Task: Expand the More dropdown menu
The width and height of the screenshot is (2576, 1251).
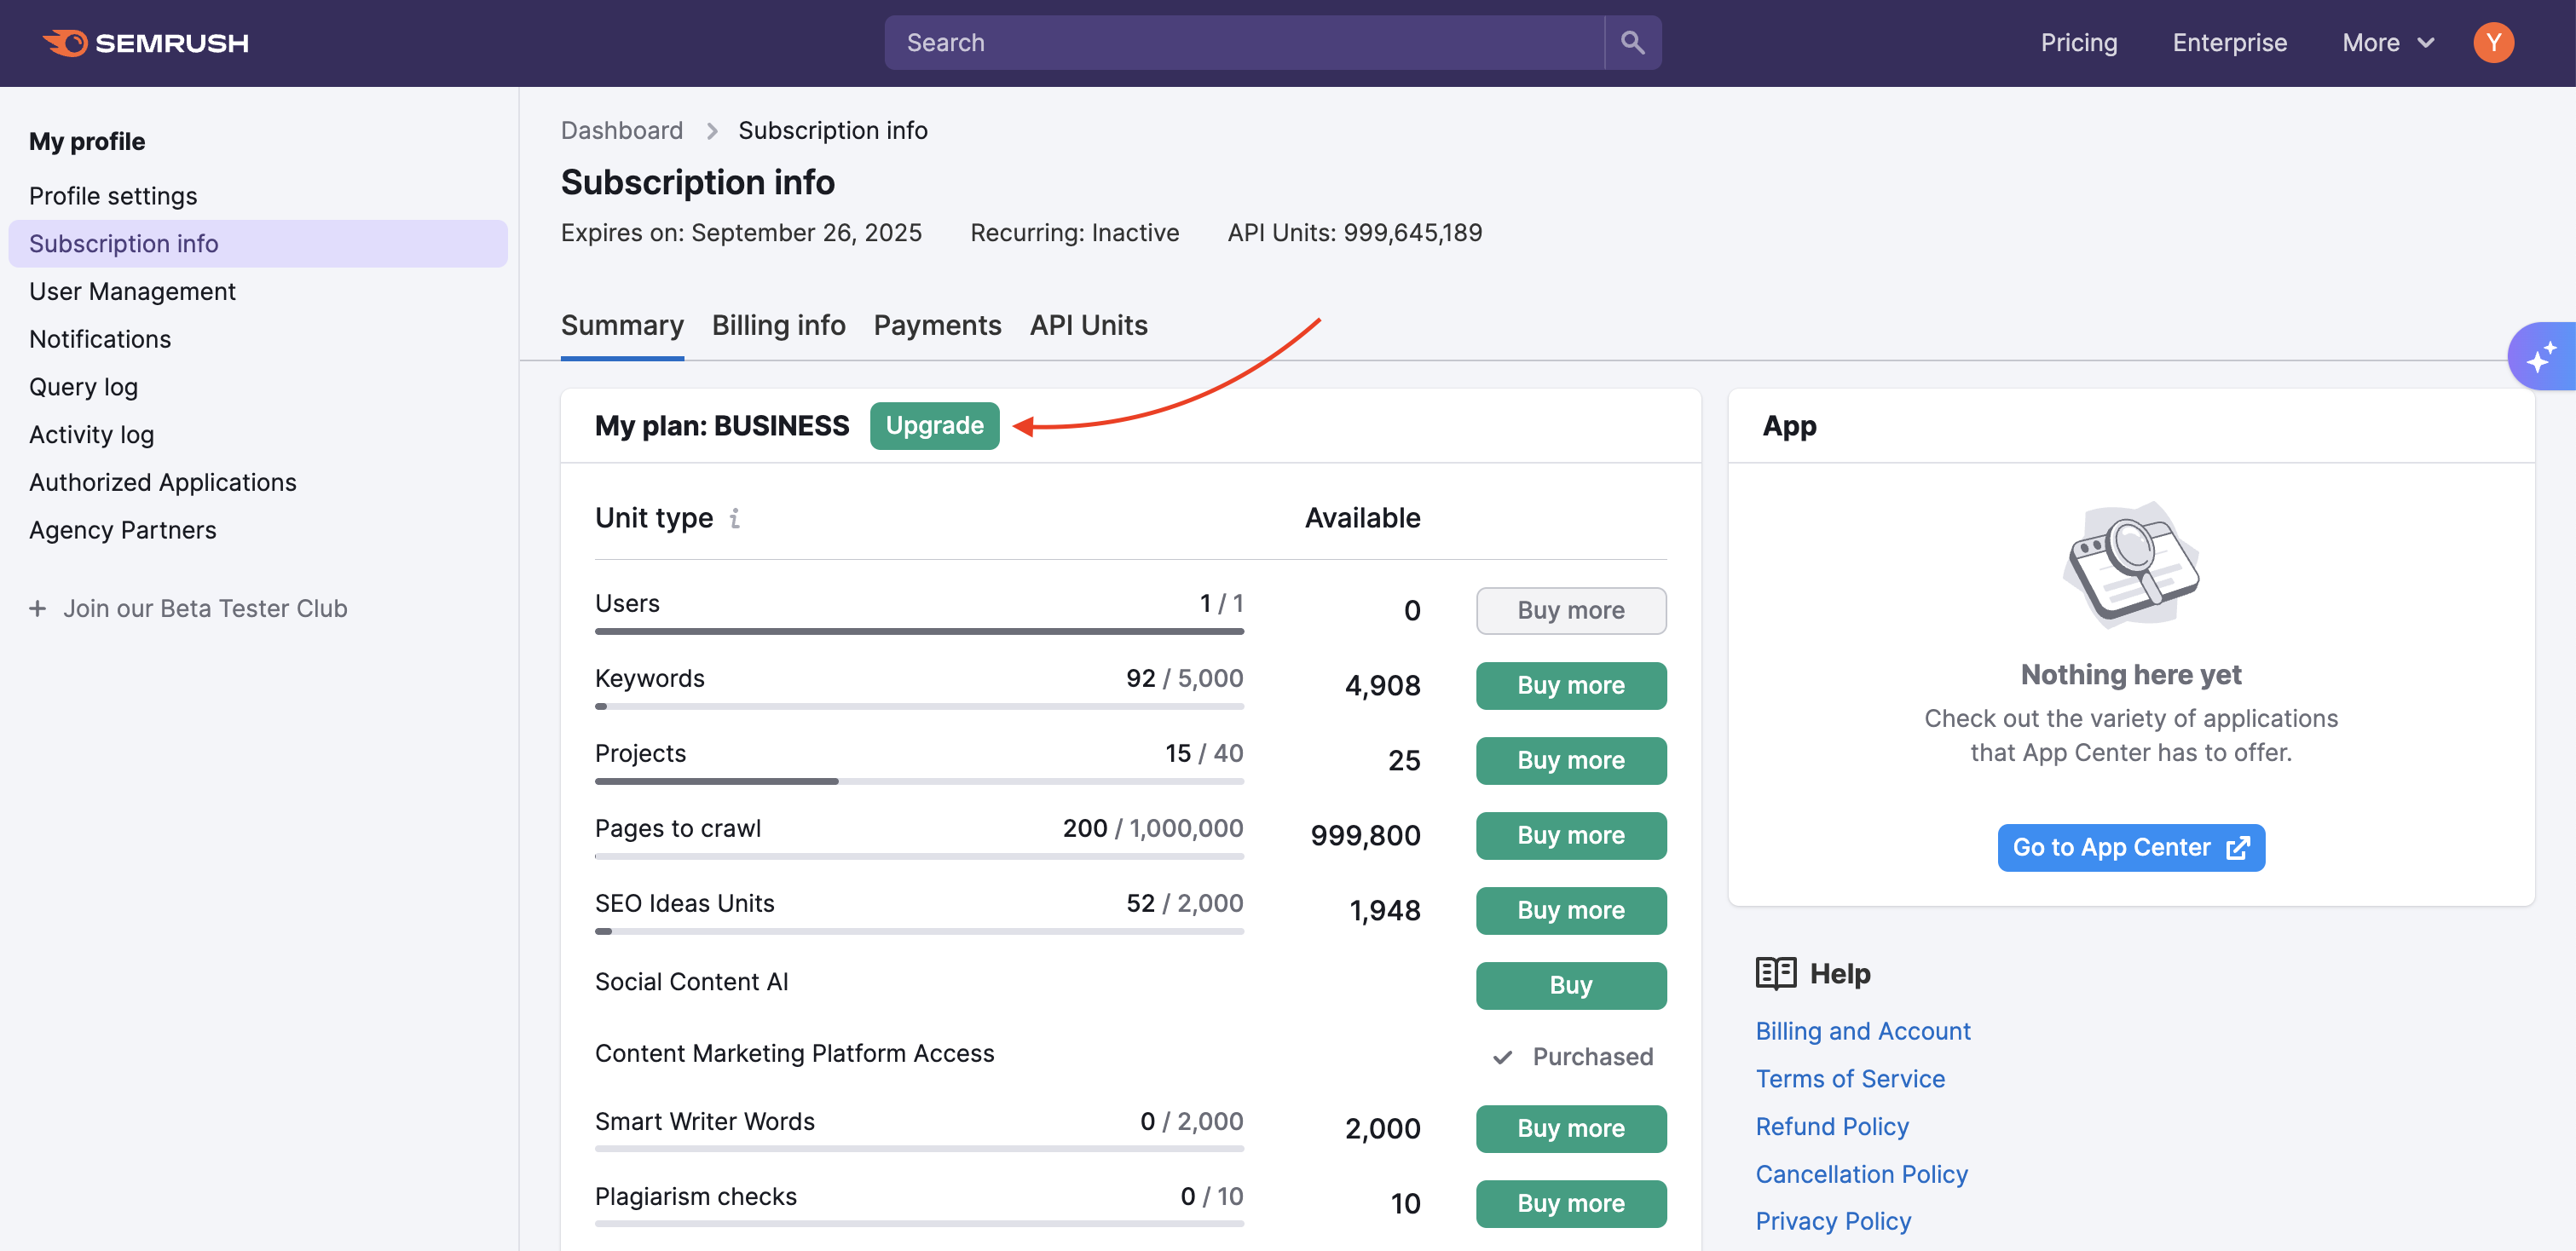Action: tap(2387, 43)
